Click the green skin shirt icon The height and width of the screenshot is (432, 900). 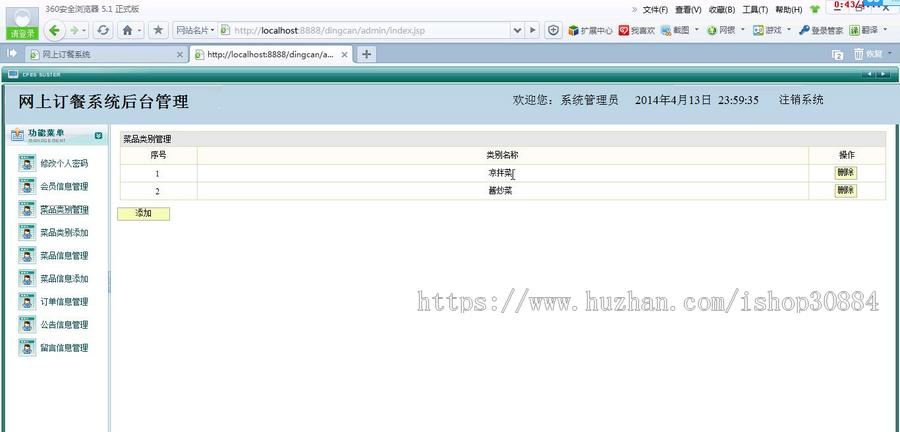tap(814, 10)
